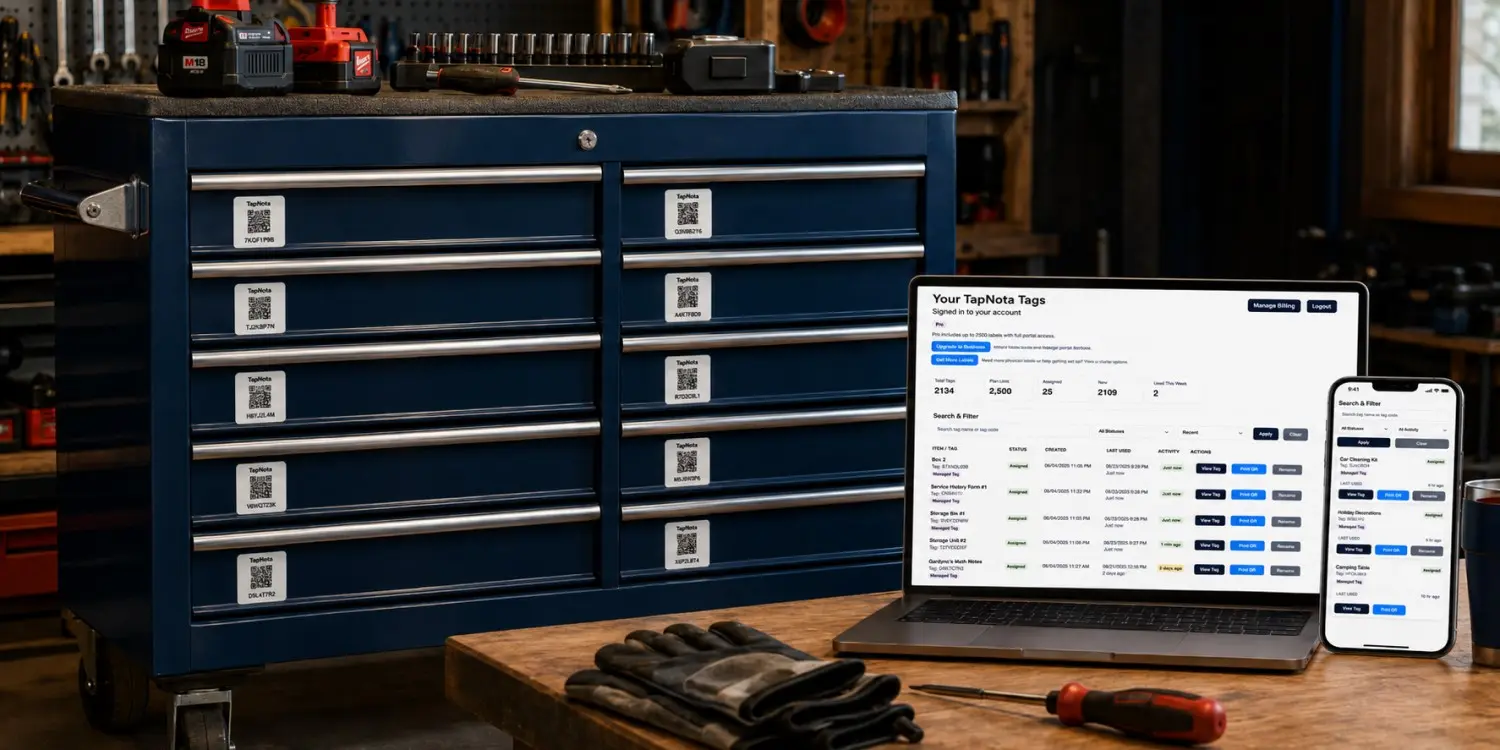Click the Upgrade to Business button
The height and width of the screenshot is (750, 1500).
(x=961, y=347)
